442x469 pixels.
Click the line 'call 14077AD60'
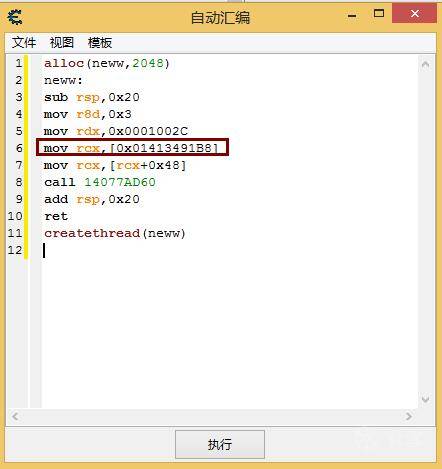(100, 182)
